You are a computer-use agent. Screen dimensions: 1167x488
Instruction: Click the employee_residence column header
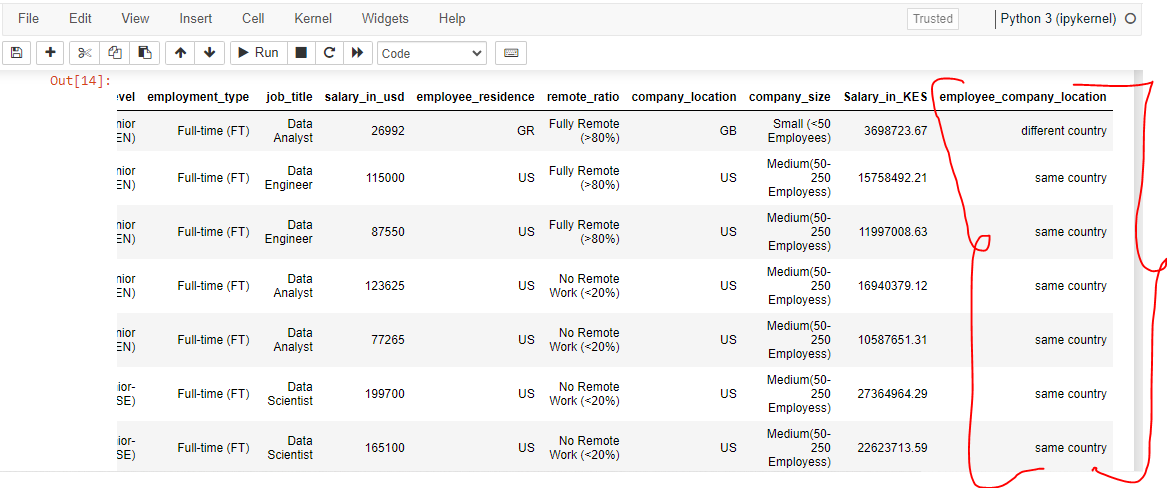tap(476, 97)
